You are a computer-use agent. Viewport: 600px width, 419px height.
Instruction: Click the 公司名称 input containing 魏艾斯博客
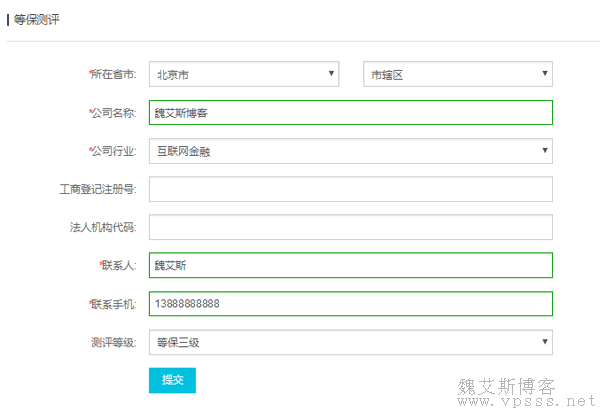[x=350, y=113]
